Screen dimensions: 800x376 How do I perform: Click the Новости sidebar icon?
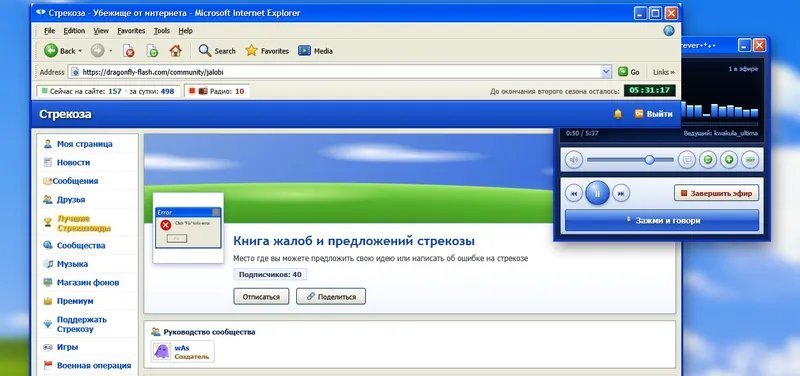[48, 162]
